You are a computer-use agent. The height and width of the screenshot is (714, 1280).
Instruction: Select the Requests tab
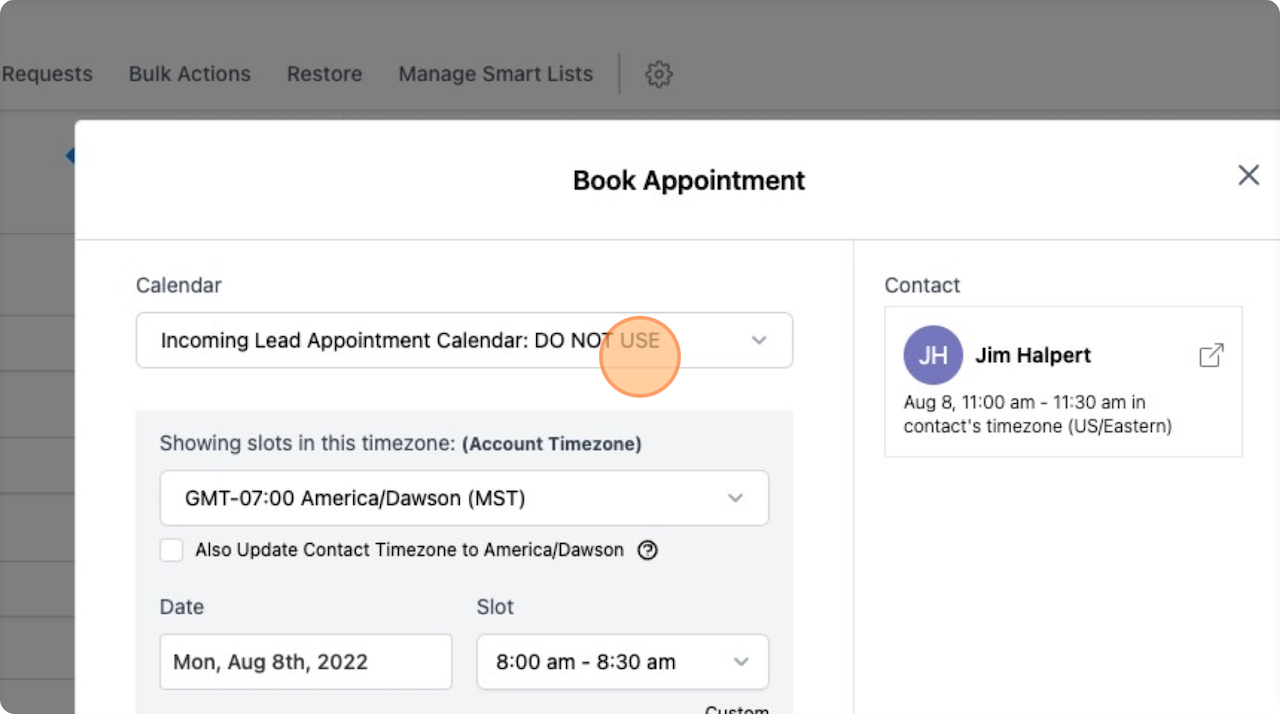pos(47,74)
